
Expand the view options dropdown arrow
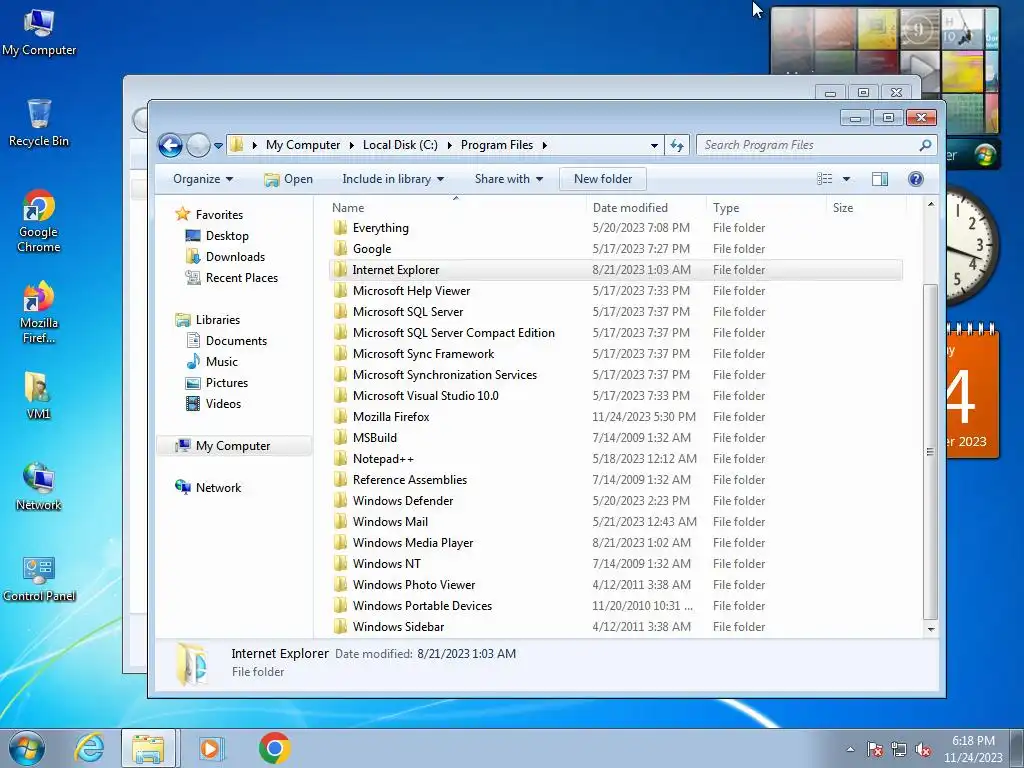pyautogui.click(x=846, y=179)
